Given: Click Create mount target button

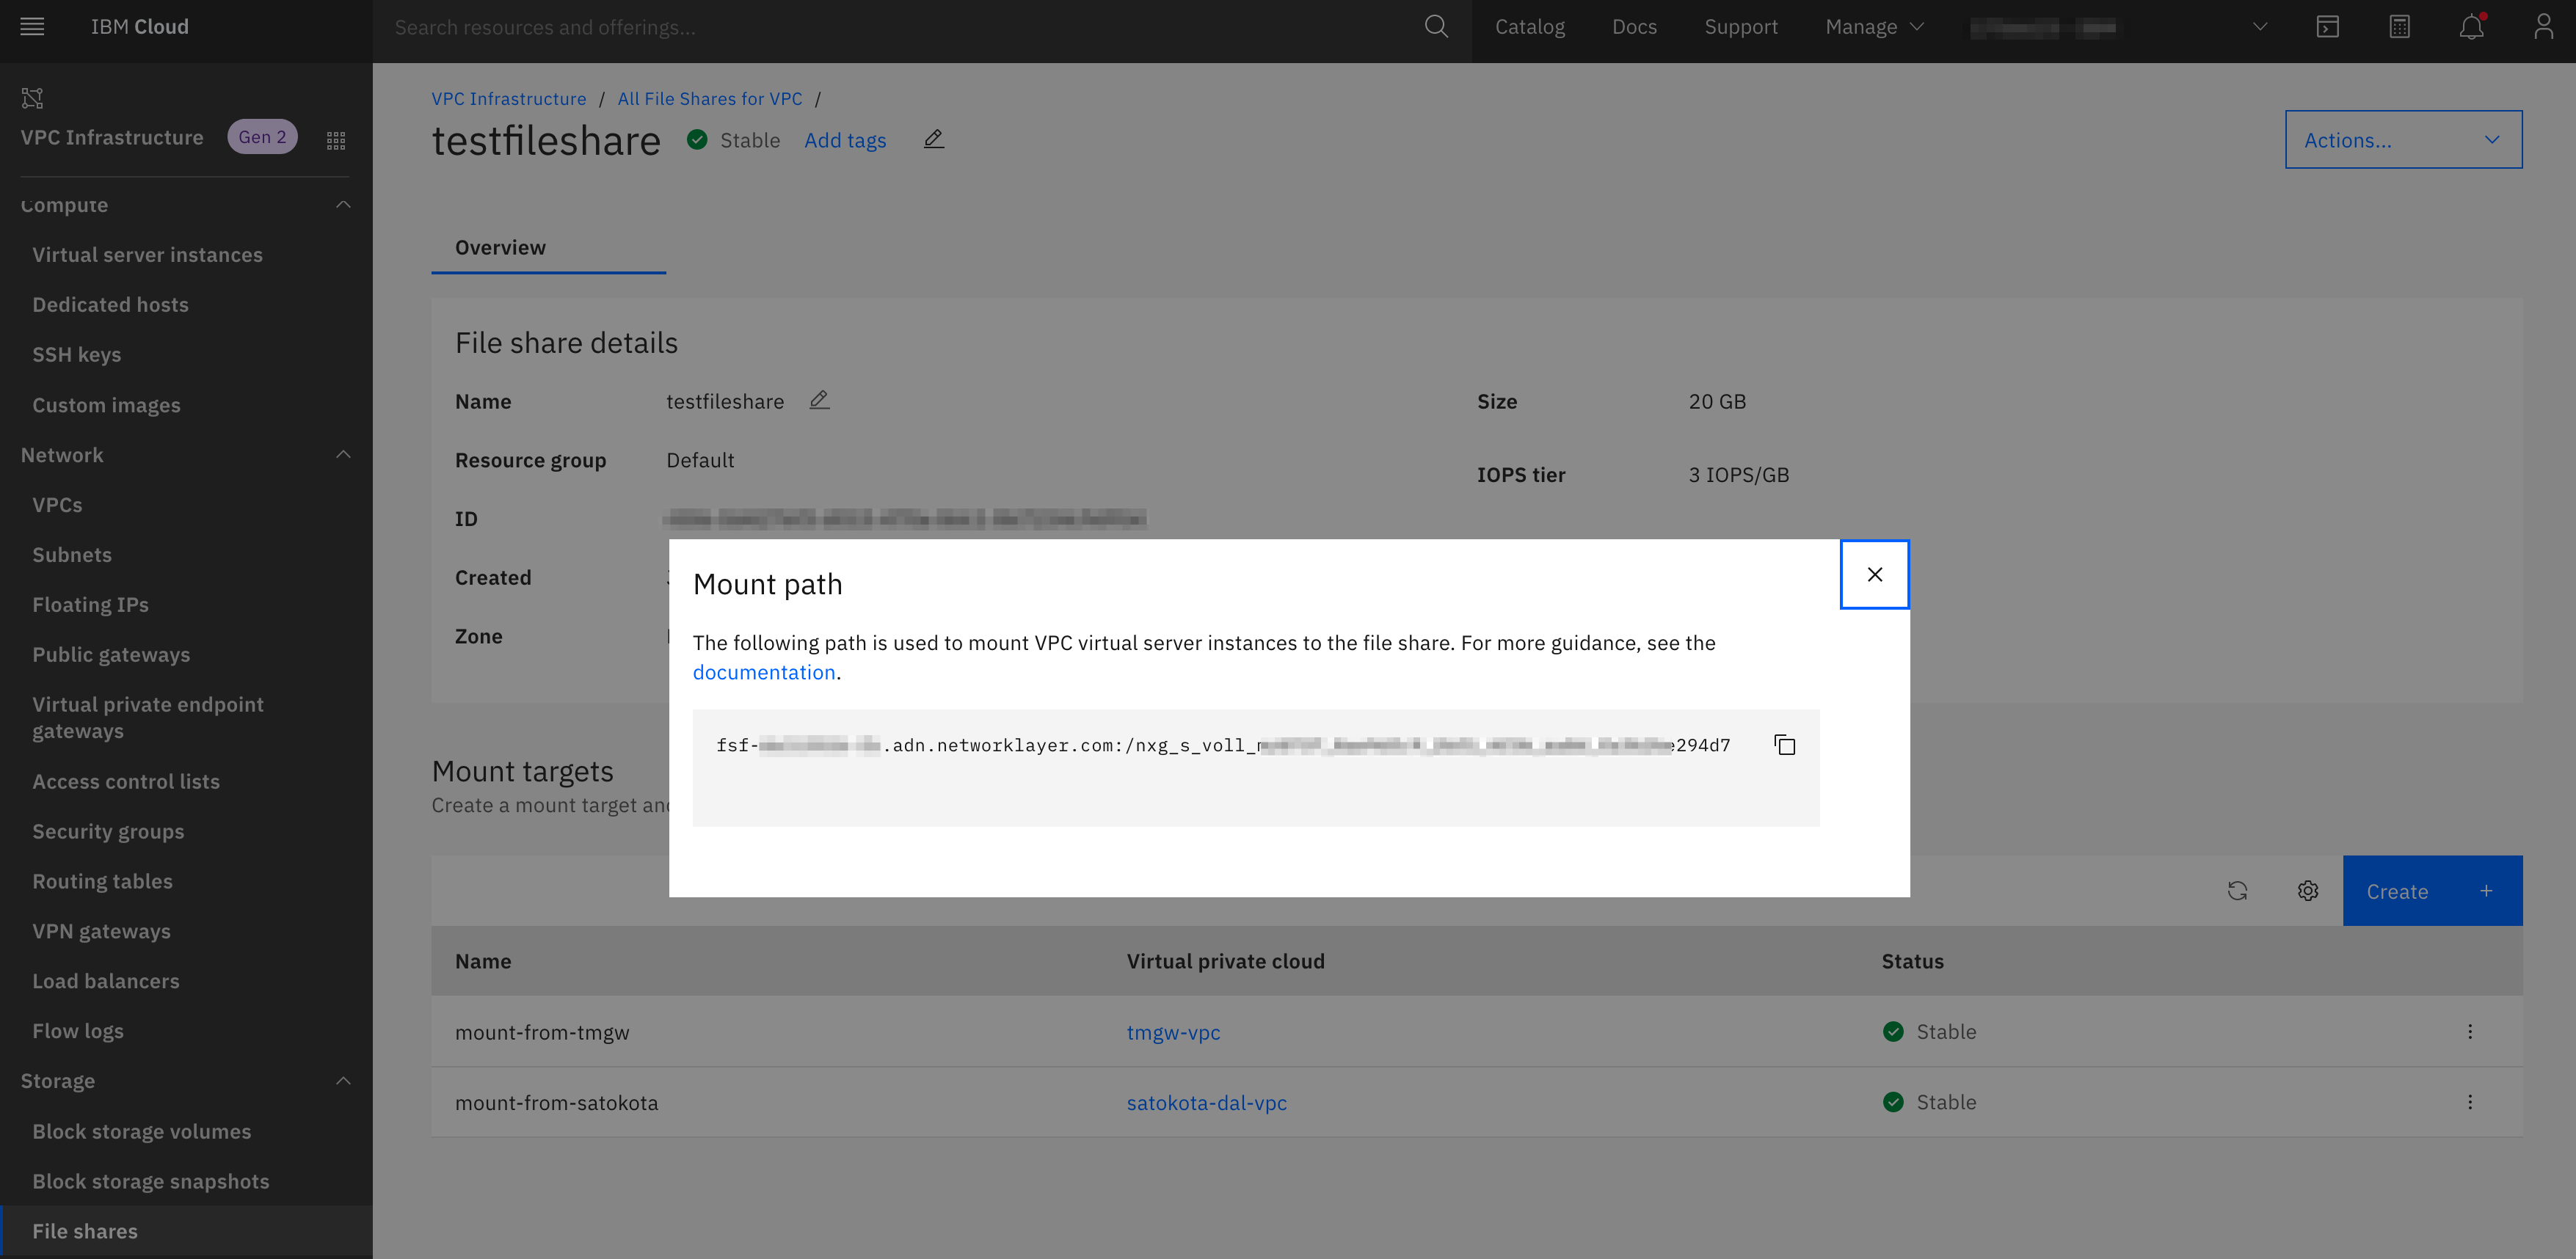Looking at the screenshot, I should click(2431, 891).
